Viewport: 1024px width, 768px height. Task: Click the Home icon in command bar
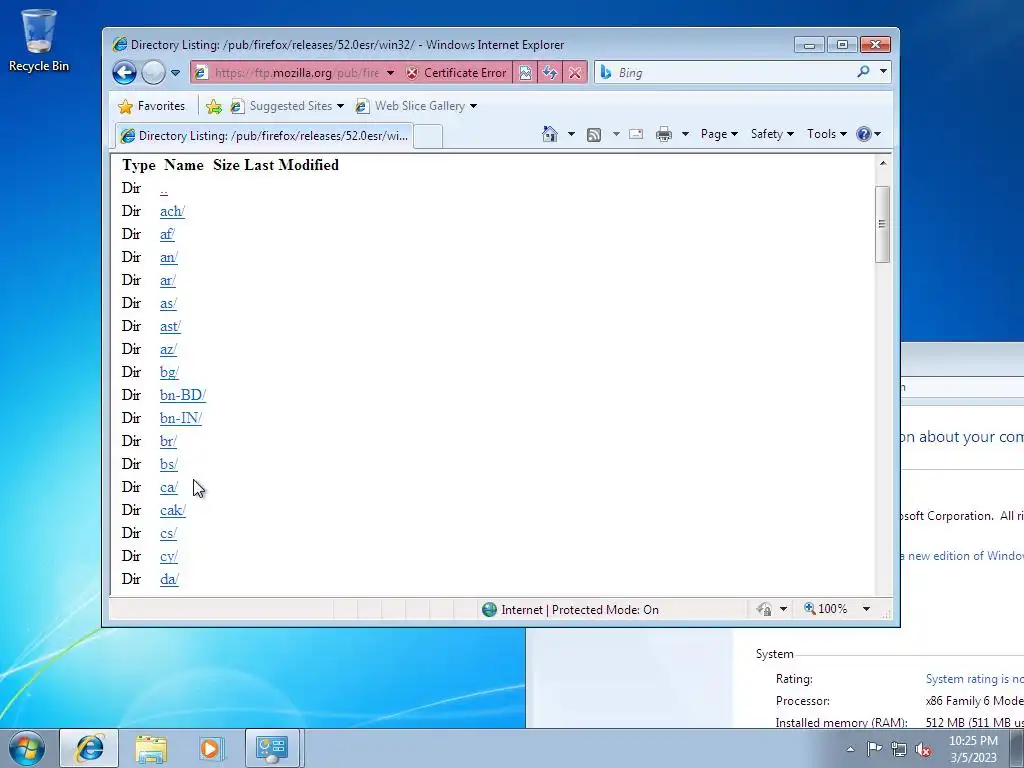tap(550, 134)
